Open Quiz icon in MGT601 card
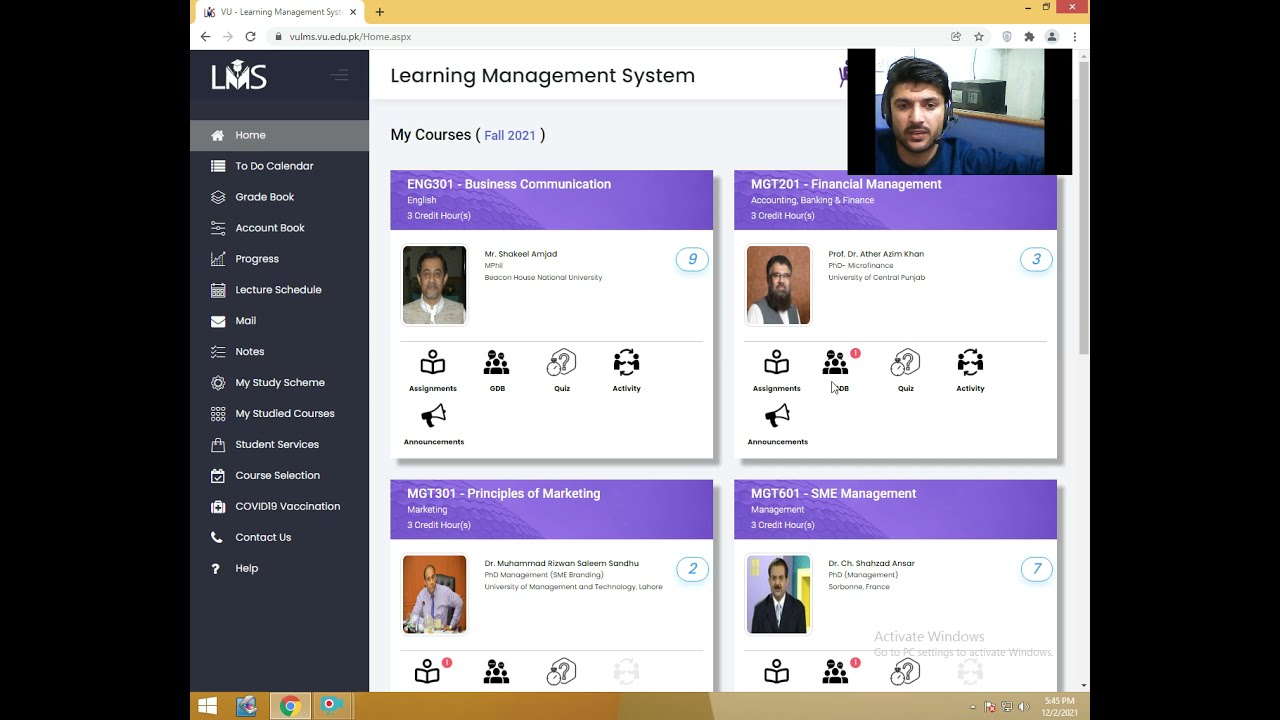Screen dimensions: 1280x720 tap(906, 672)
